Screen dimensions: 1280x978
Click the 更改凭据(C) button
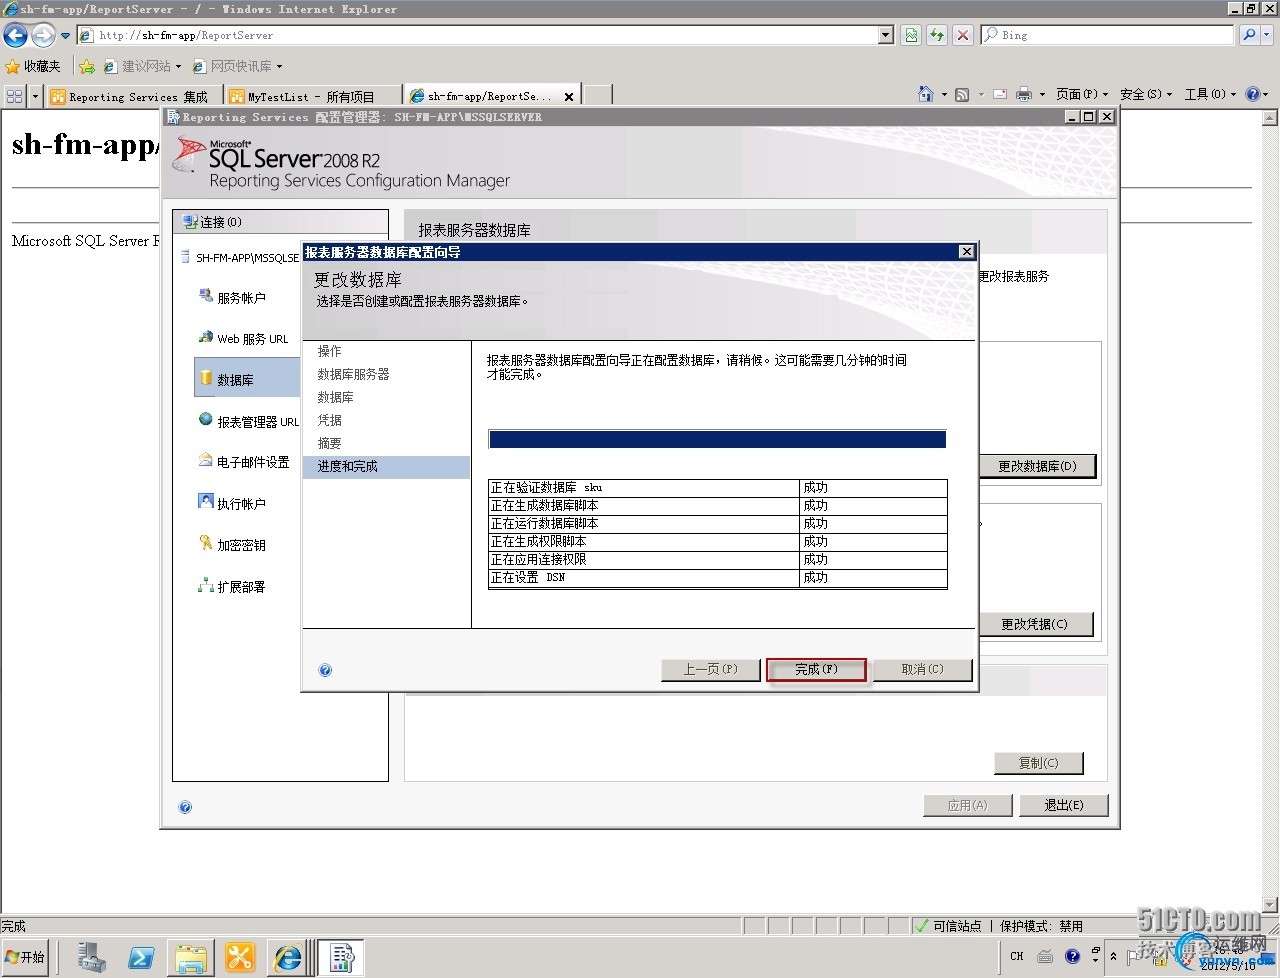[x=1035, y=624]
